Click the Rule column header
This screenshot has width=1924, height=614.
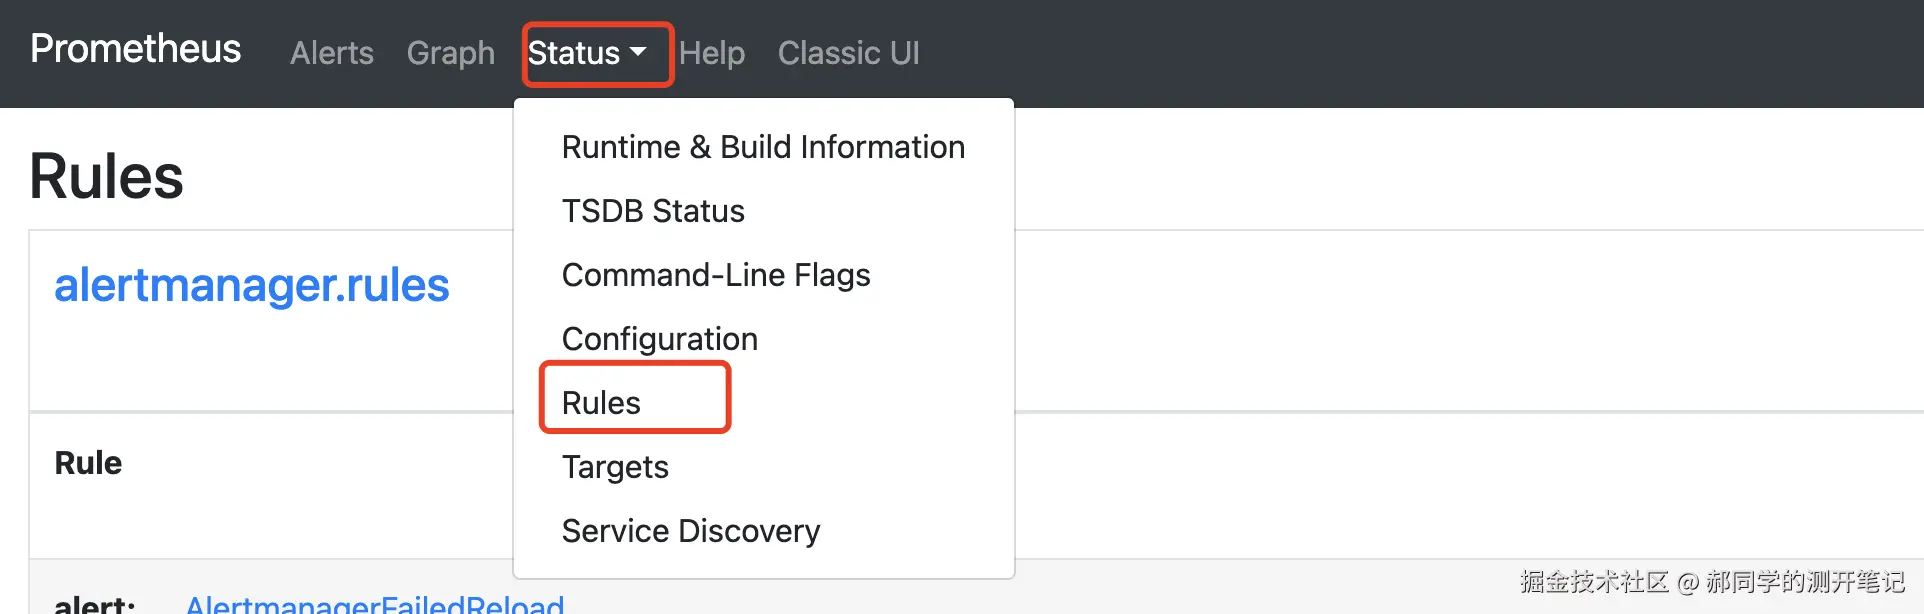88,463
